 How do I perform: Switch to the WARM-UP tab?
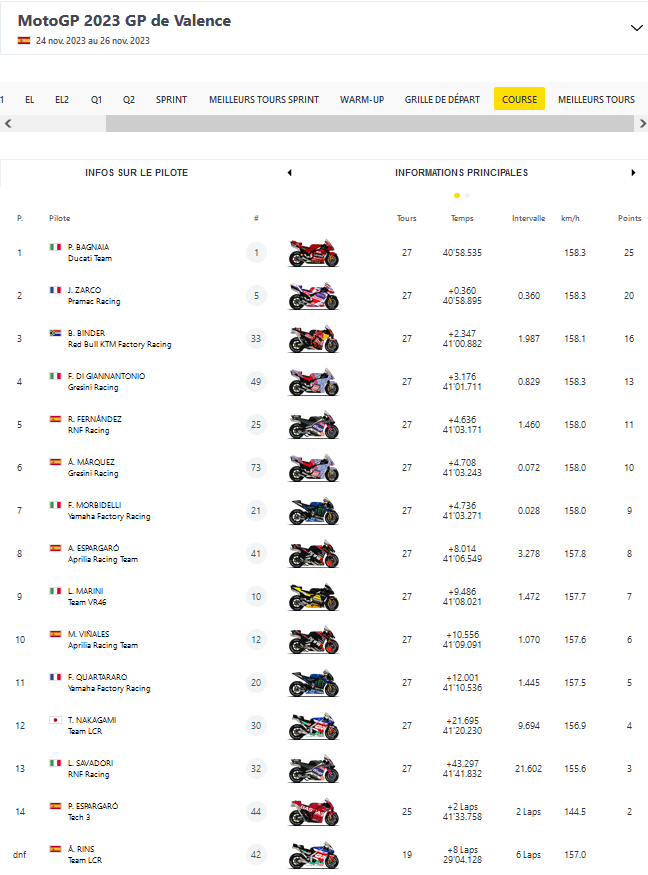click(362, 99)
